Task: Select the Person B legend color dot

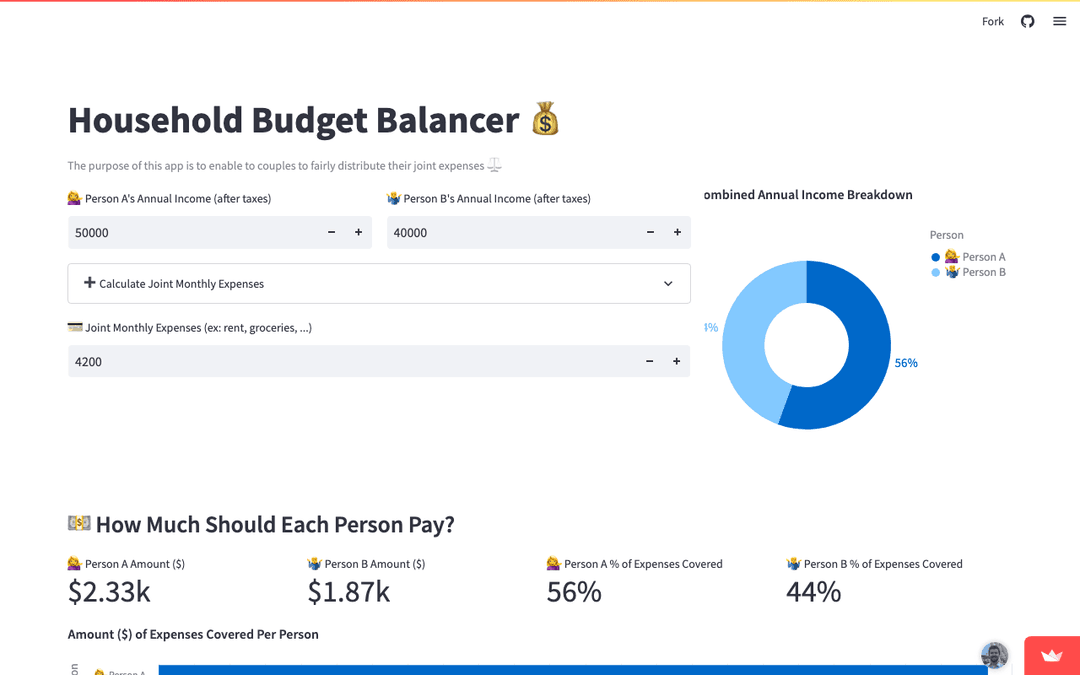Action: [935, 272]
